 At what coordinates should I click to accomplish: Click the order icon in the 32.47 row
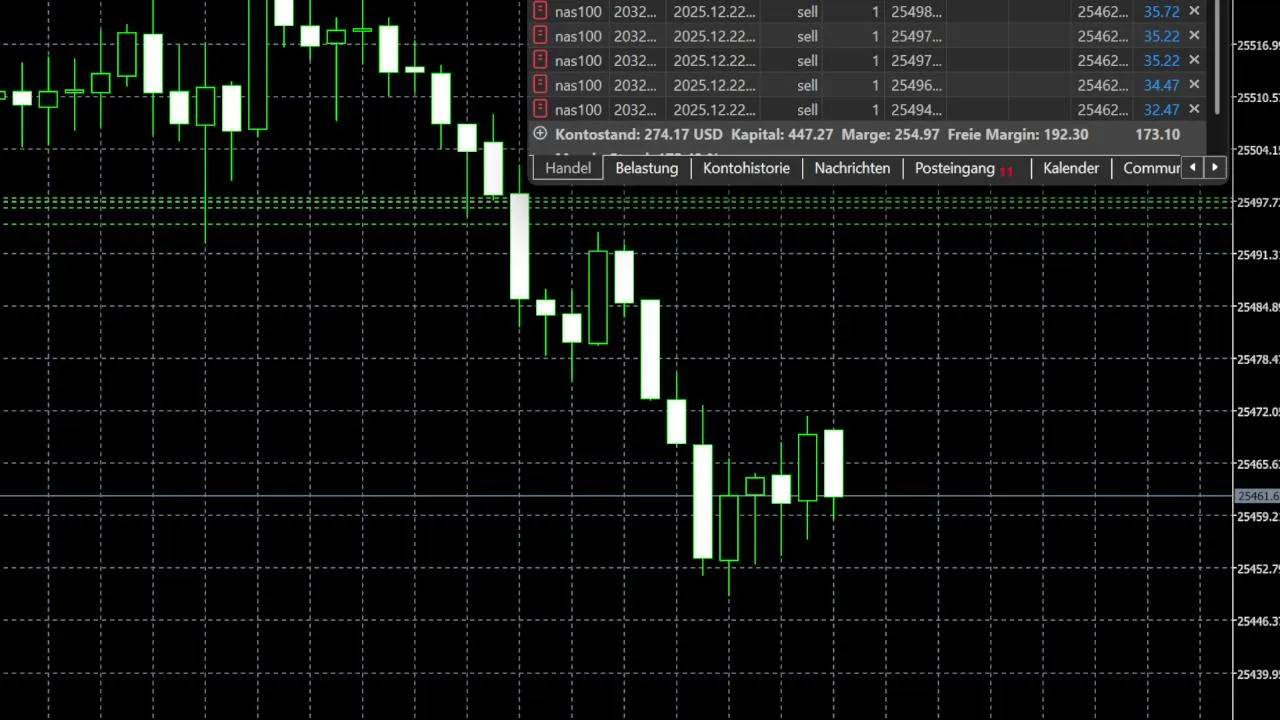point(541,109)
